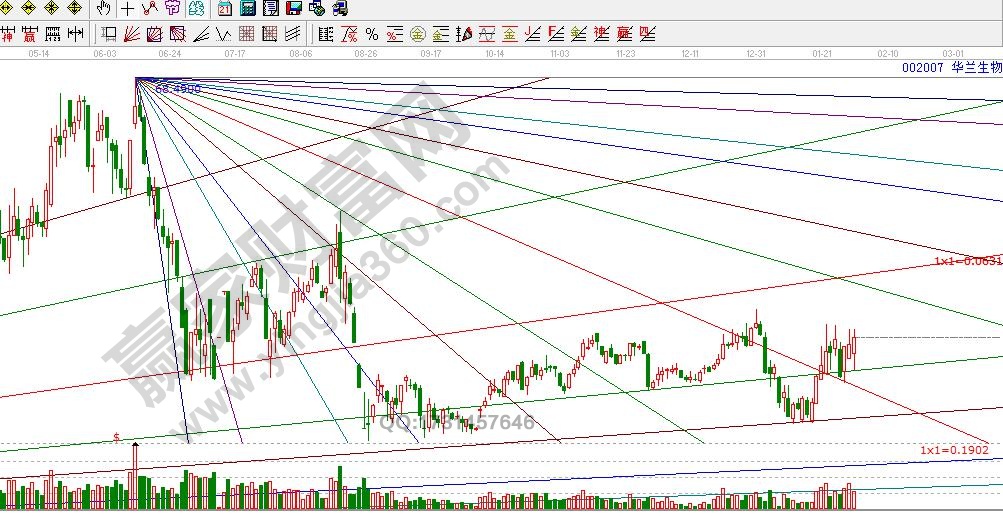The width and height of the screenshot is (1003, 517).
Task: Activate the crosshair cursor tool
Action: (x=128, y=9)
